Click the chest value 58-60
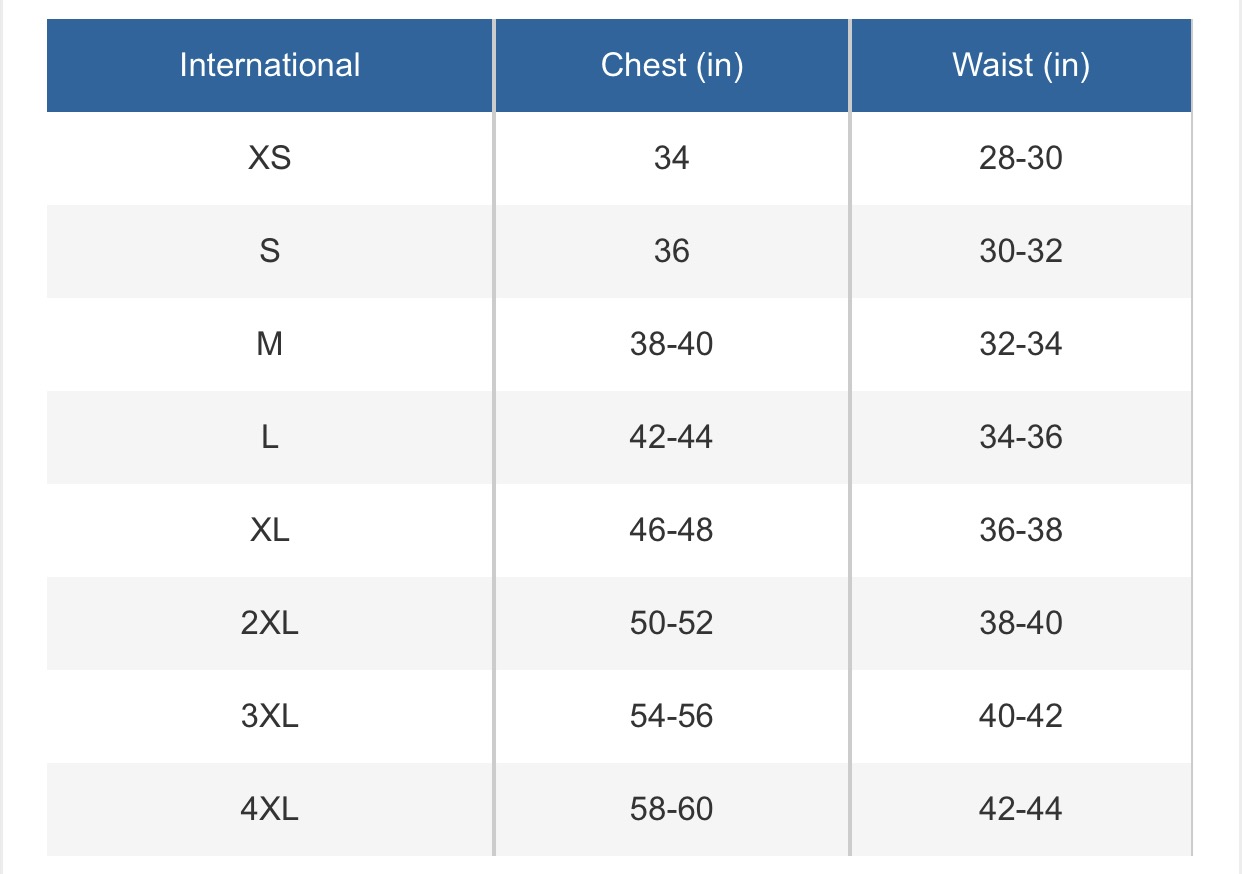Viewport: 1242px width, 874px height. 671,809
